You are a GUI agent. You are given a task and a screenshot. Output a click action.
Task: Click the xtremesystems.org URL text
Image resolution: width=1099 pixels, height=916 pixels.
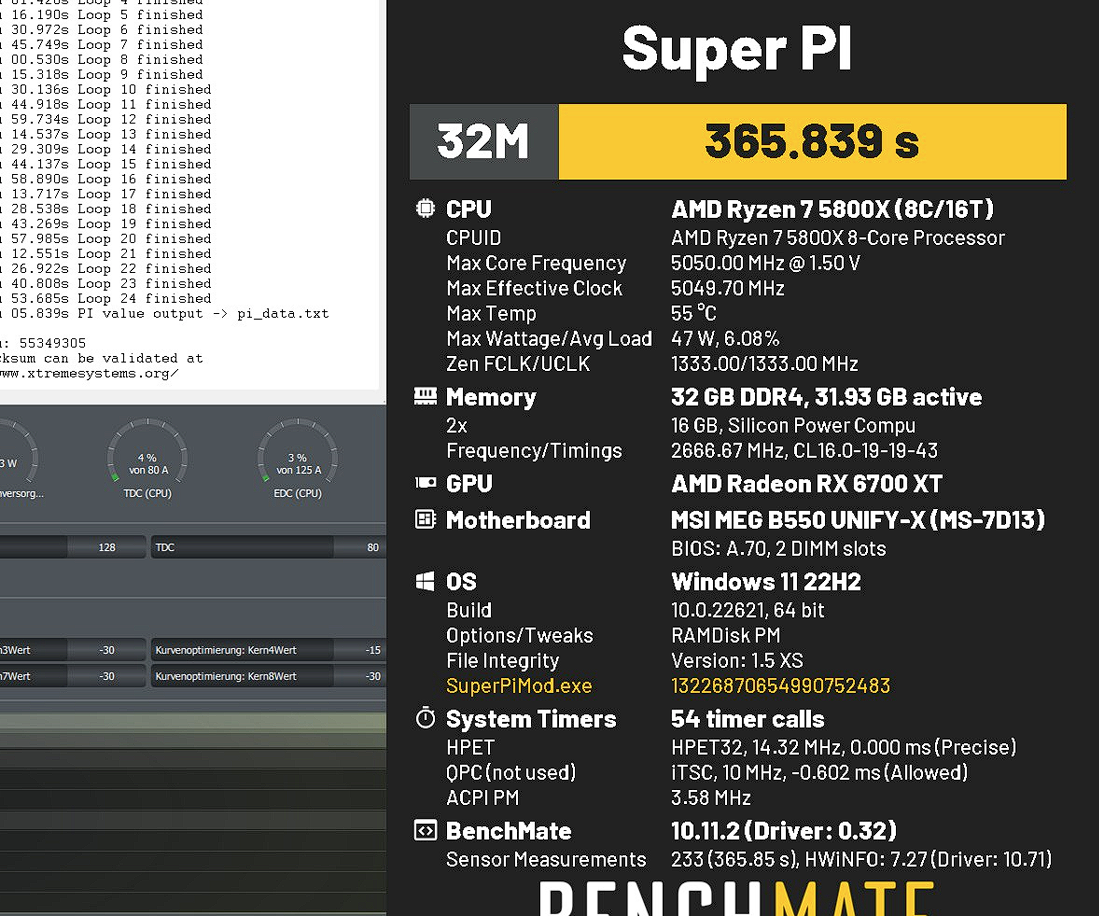(89, 373)
